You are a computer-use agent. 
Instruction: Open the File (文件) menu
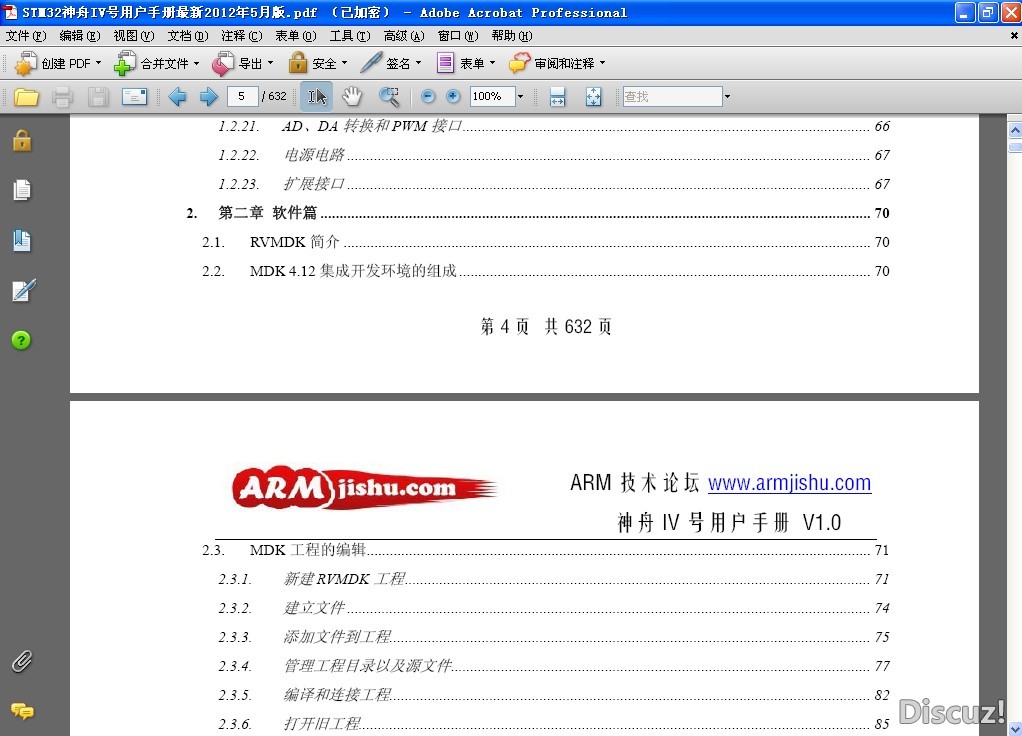[x=26, y=36]
